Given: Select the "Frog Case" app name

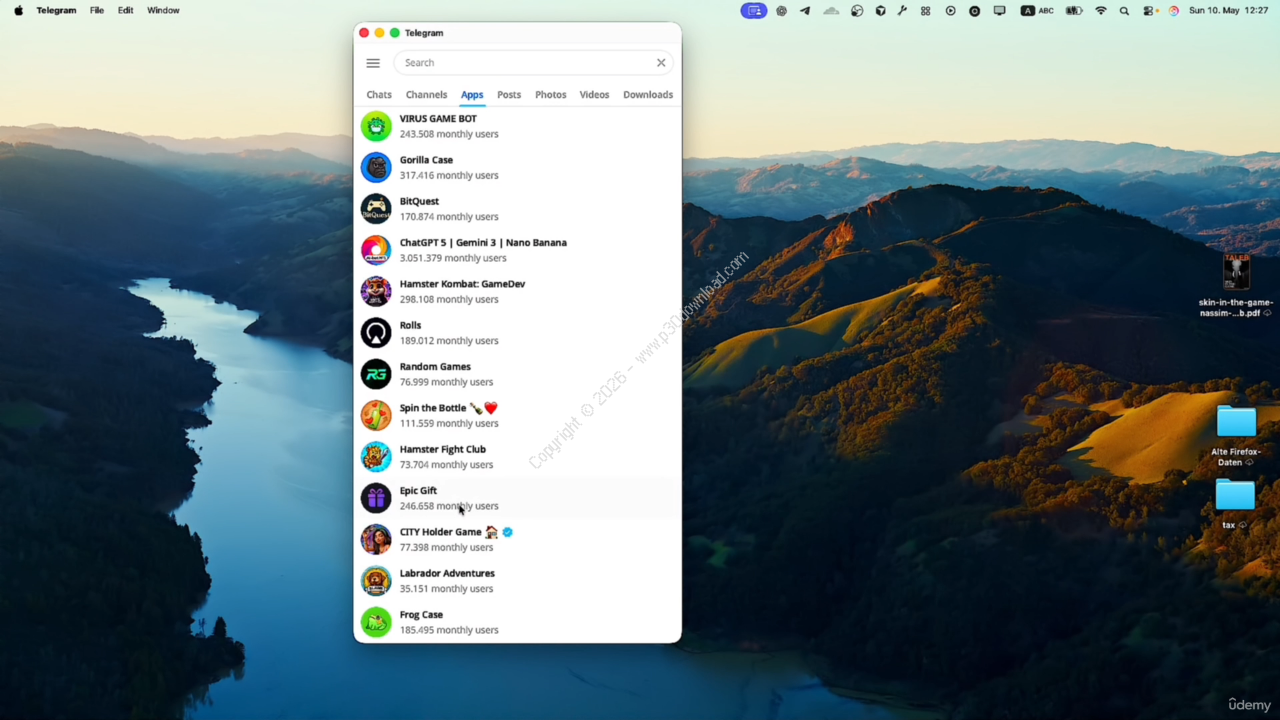Looking at the screenshot, I should [421, 615].
